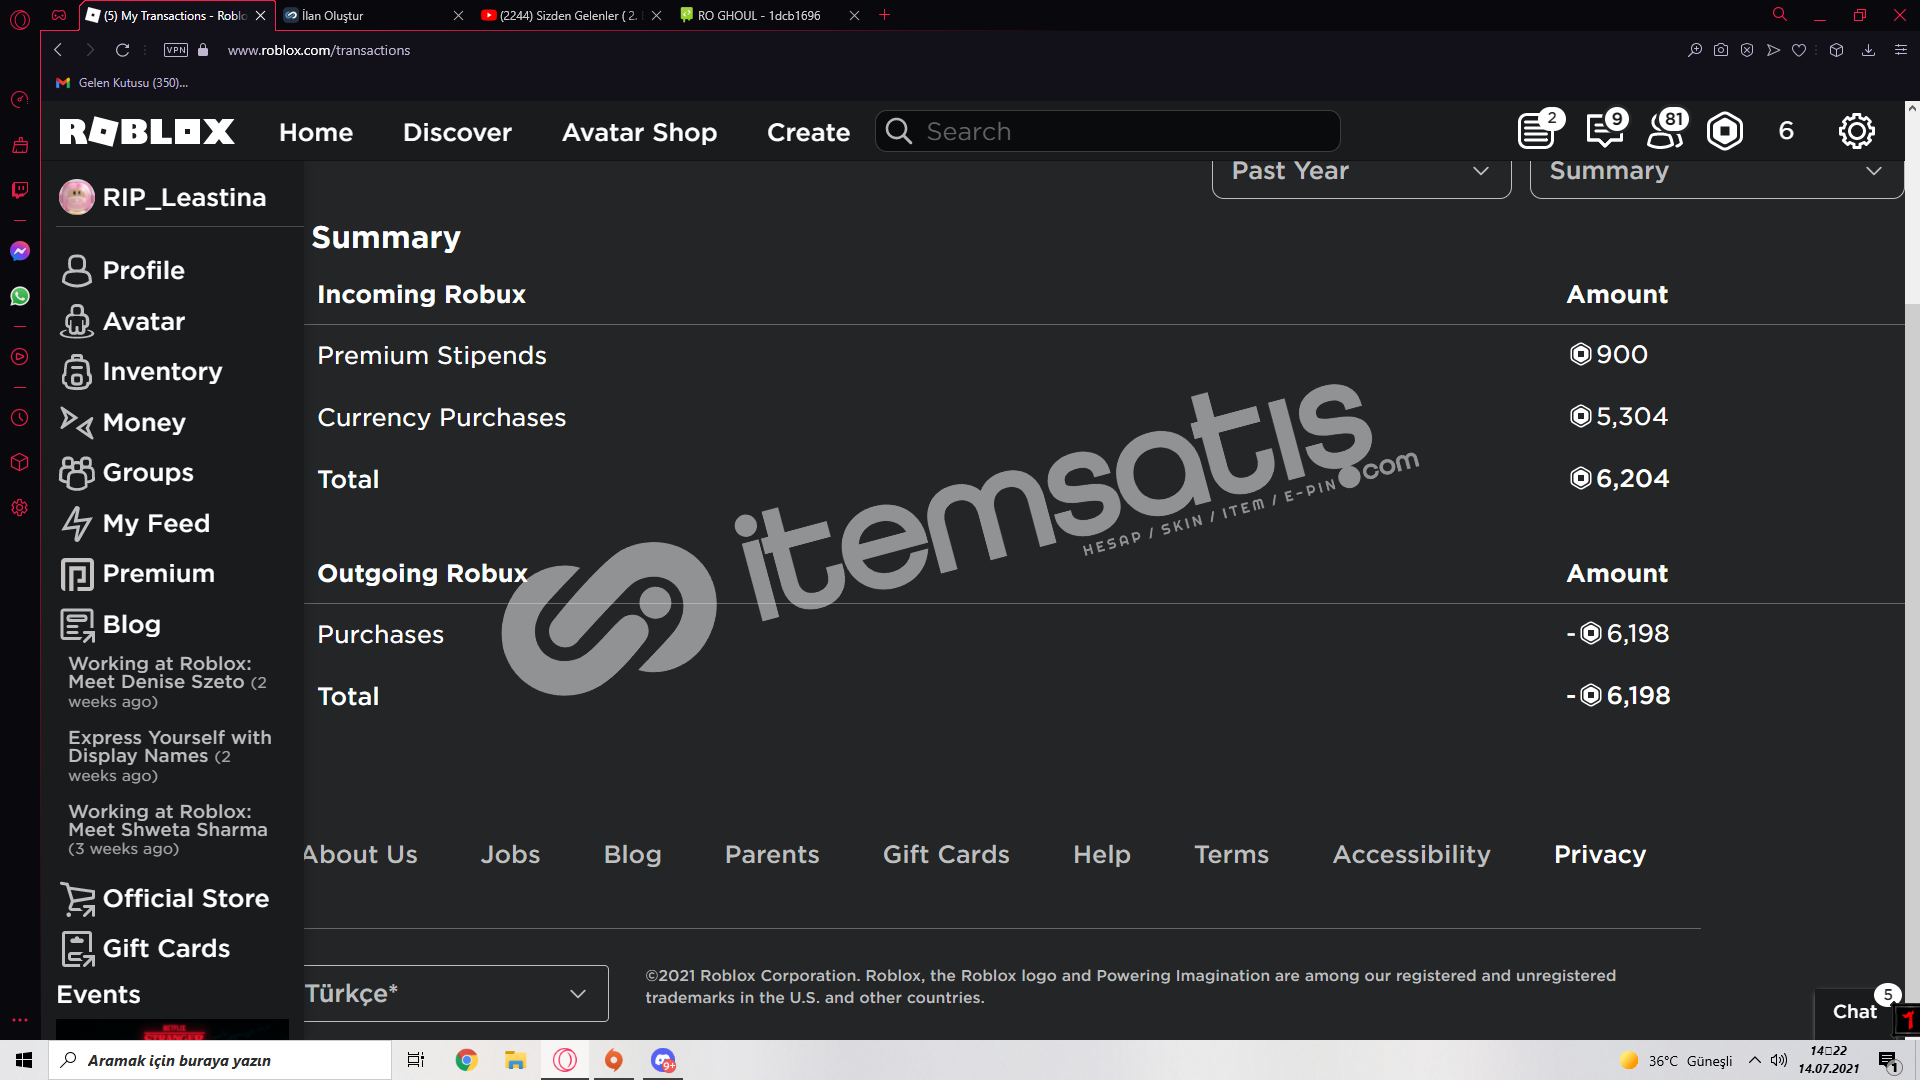Open the Türkçe language dropdown

coord(455,993)
